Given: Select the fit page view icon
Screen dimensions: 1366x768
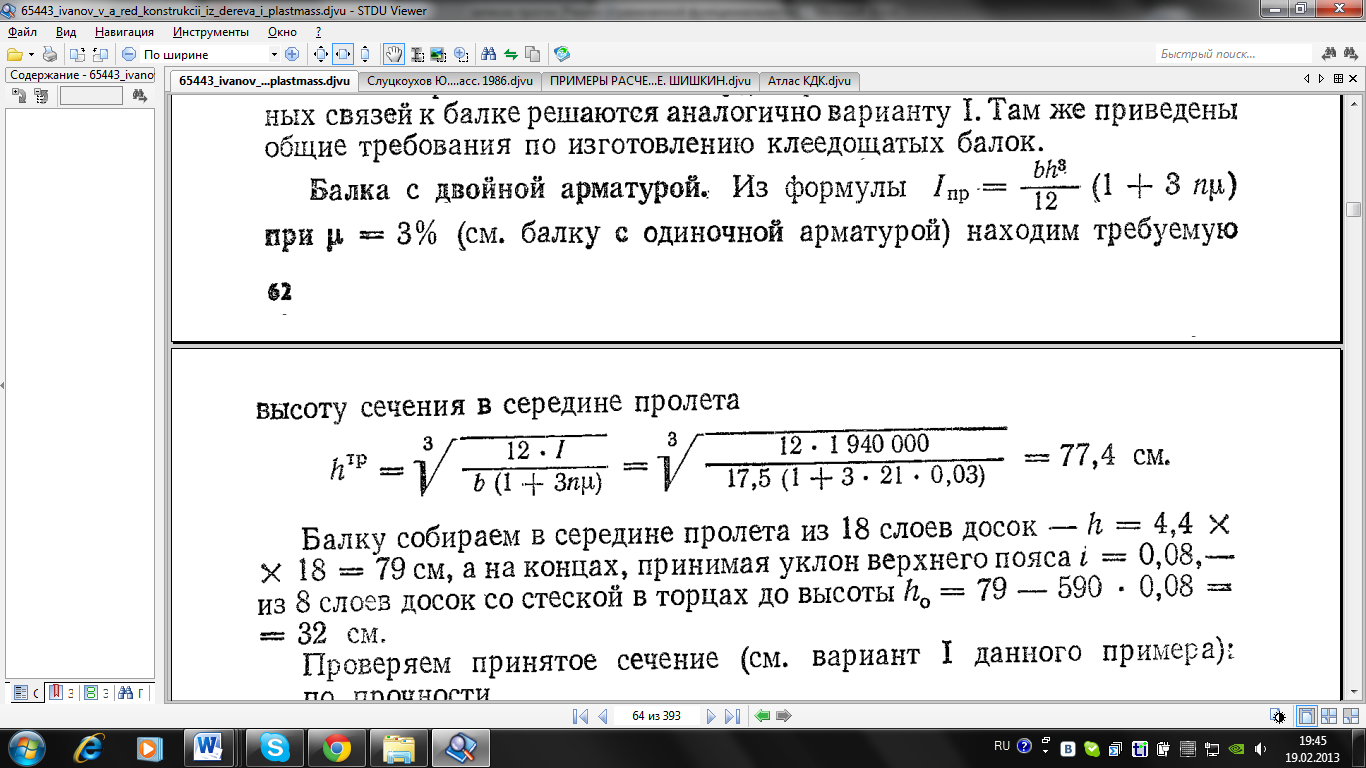Looking at the screenshot, I should (x=321, y=54).
